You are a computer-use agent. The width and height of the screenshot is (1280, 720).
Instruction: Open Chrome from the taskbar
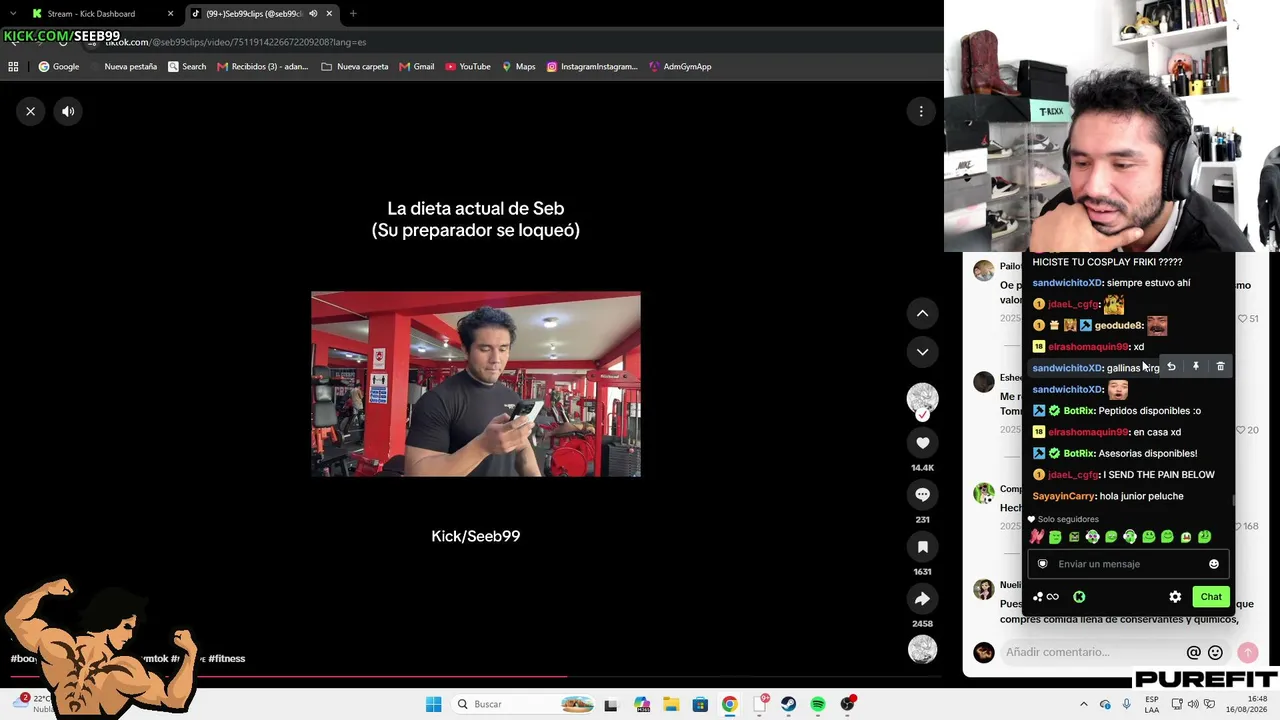tap(729, 704)
